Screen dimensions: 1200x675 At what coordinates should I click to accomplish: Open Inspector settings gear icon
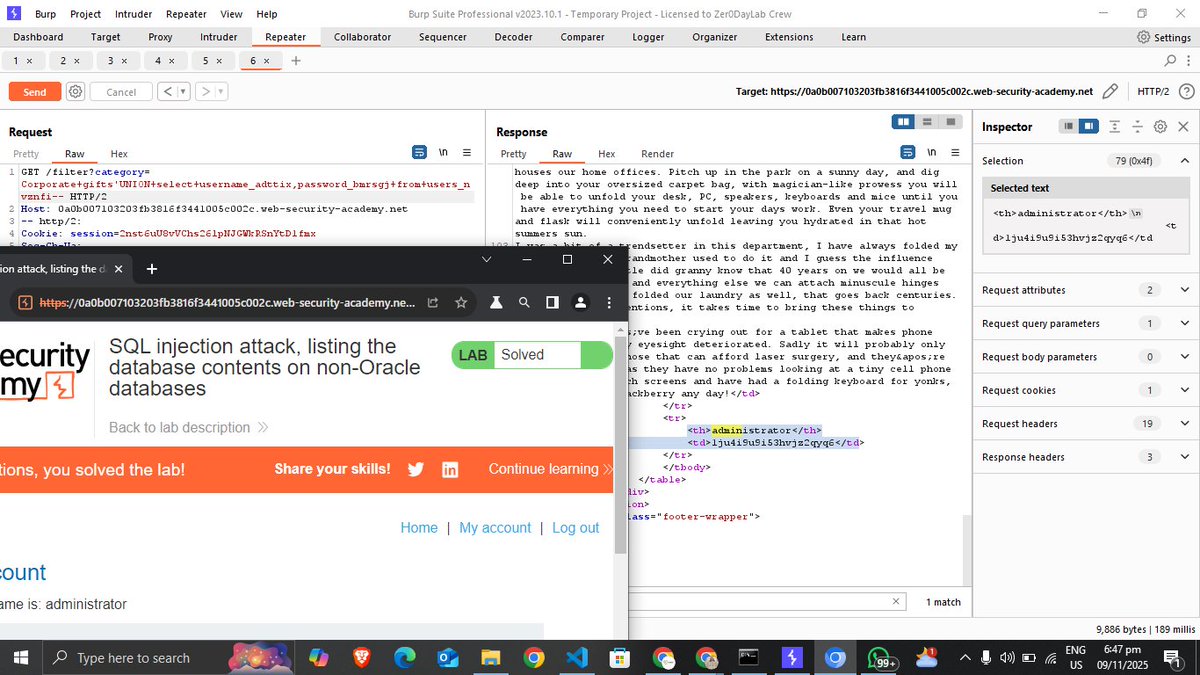(x=1160, y=127)
